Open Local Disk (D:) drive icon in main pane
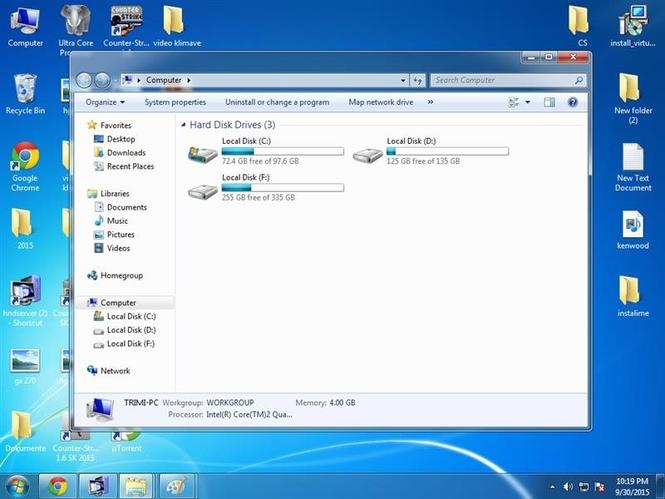This screenshot has height=499, width=665. [368, 155]
